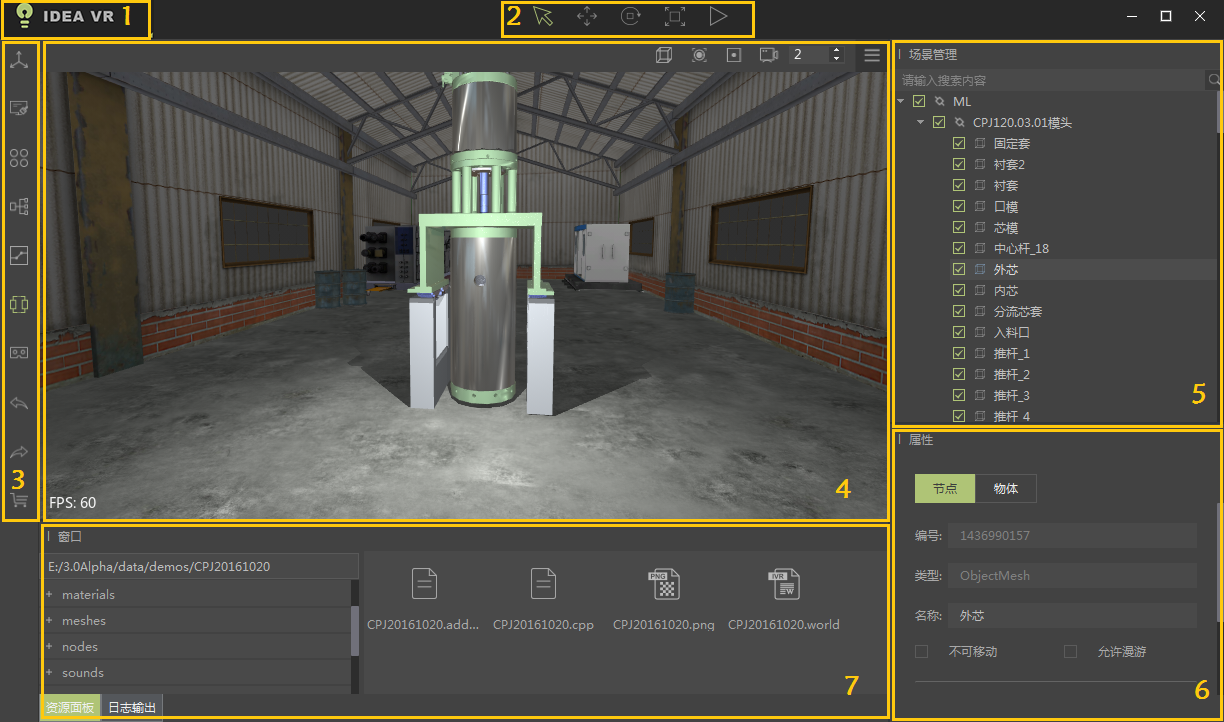1224x722 pixels.
Task: Click the viewport number field showing 2
Action: (809, 55)
